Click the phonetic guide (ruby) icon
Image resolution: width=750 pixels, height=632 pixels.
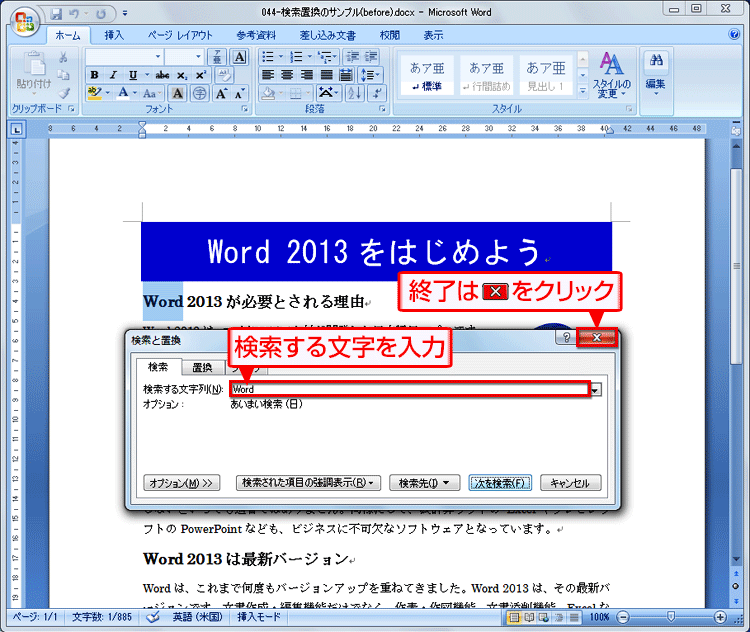[x=217, y=57]
